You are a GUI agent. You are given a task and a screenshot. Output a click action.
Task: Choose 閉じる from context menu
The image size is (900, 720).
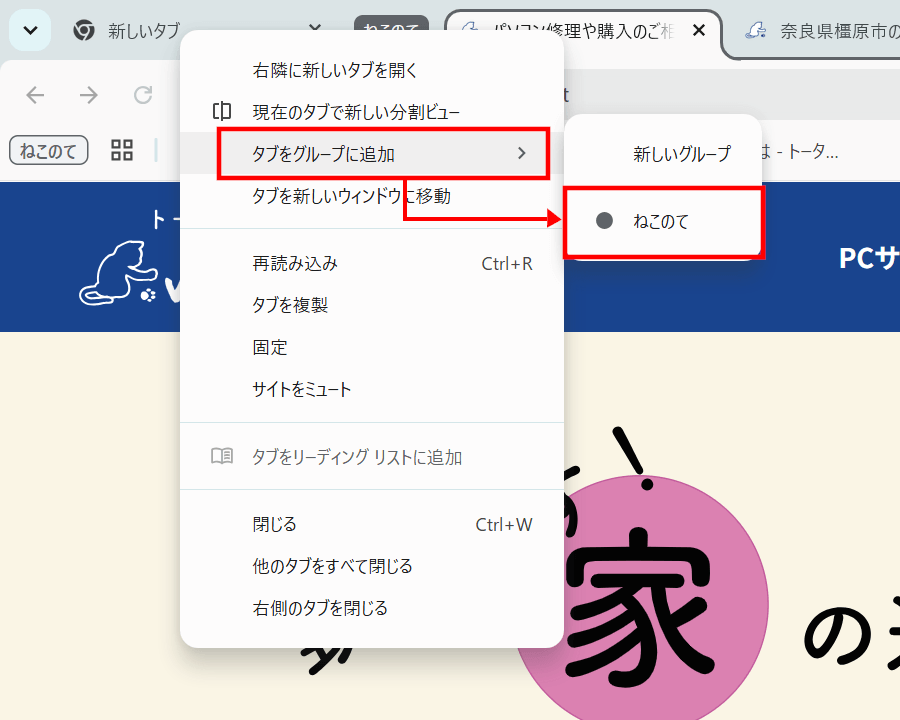click(372, 524)
